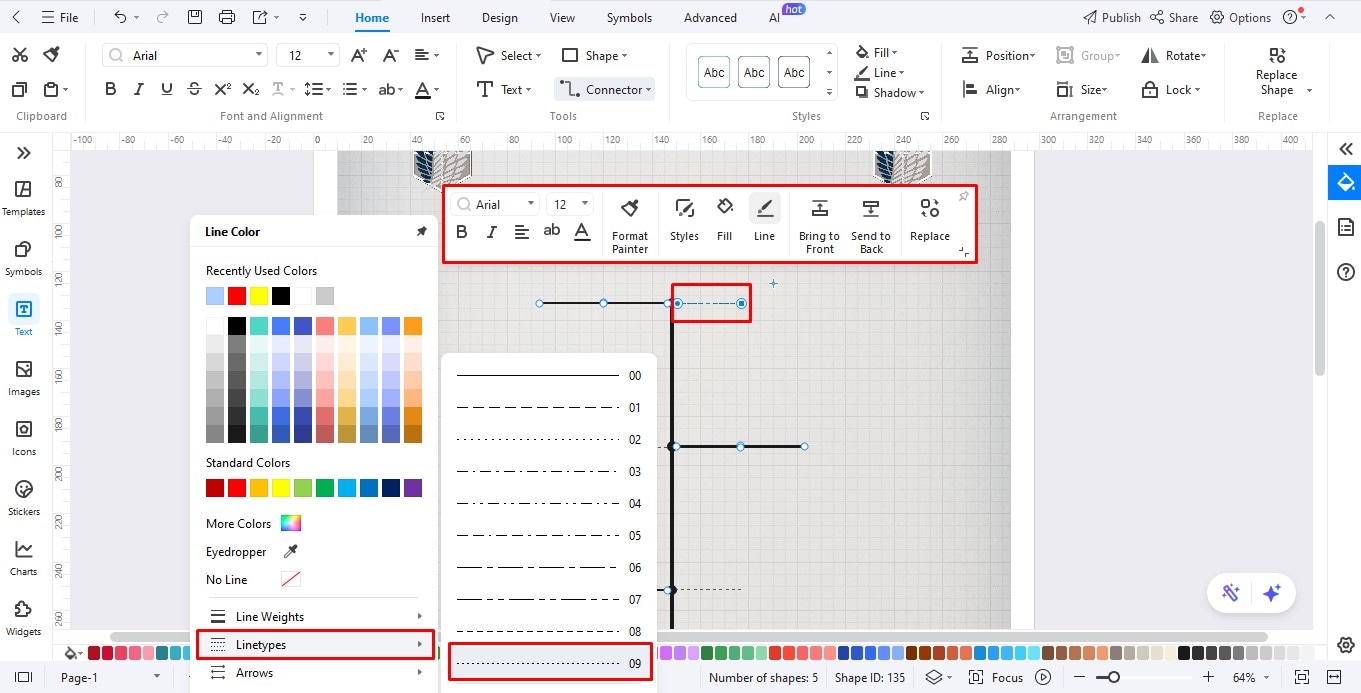Pin the Line Color panel
Screen dimensions: 1361x693
(x=421, y=231)
